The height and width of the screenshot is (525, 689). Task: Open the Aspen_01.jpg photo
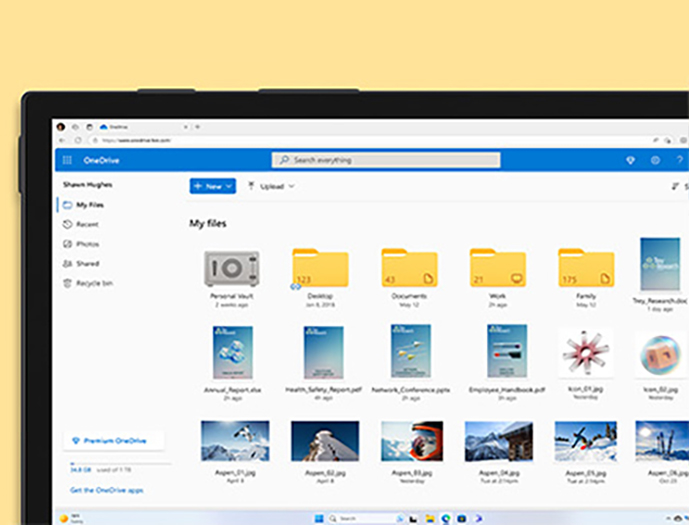pyautogui.click(x=235, y=441)
